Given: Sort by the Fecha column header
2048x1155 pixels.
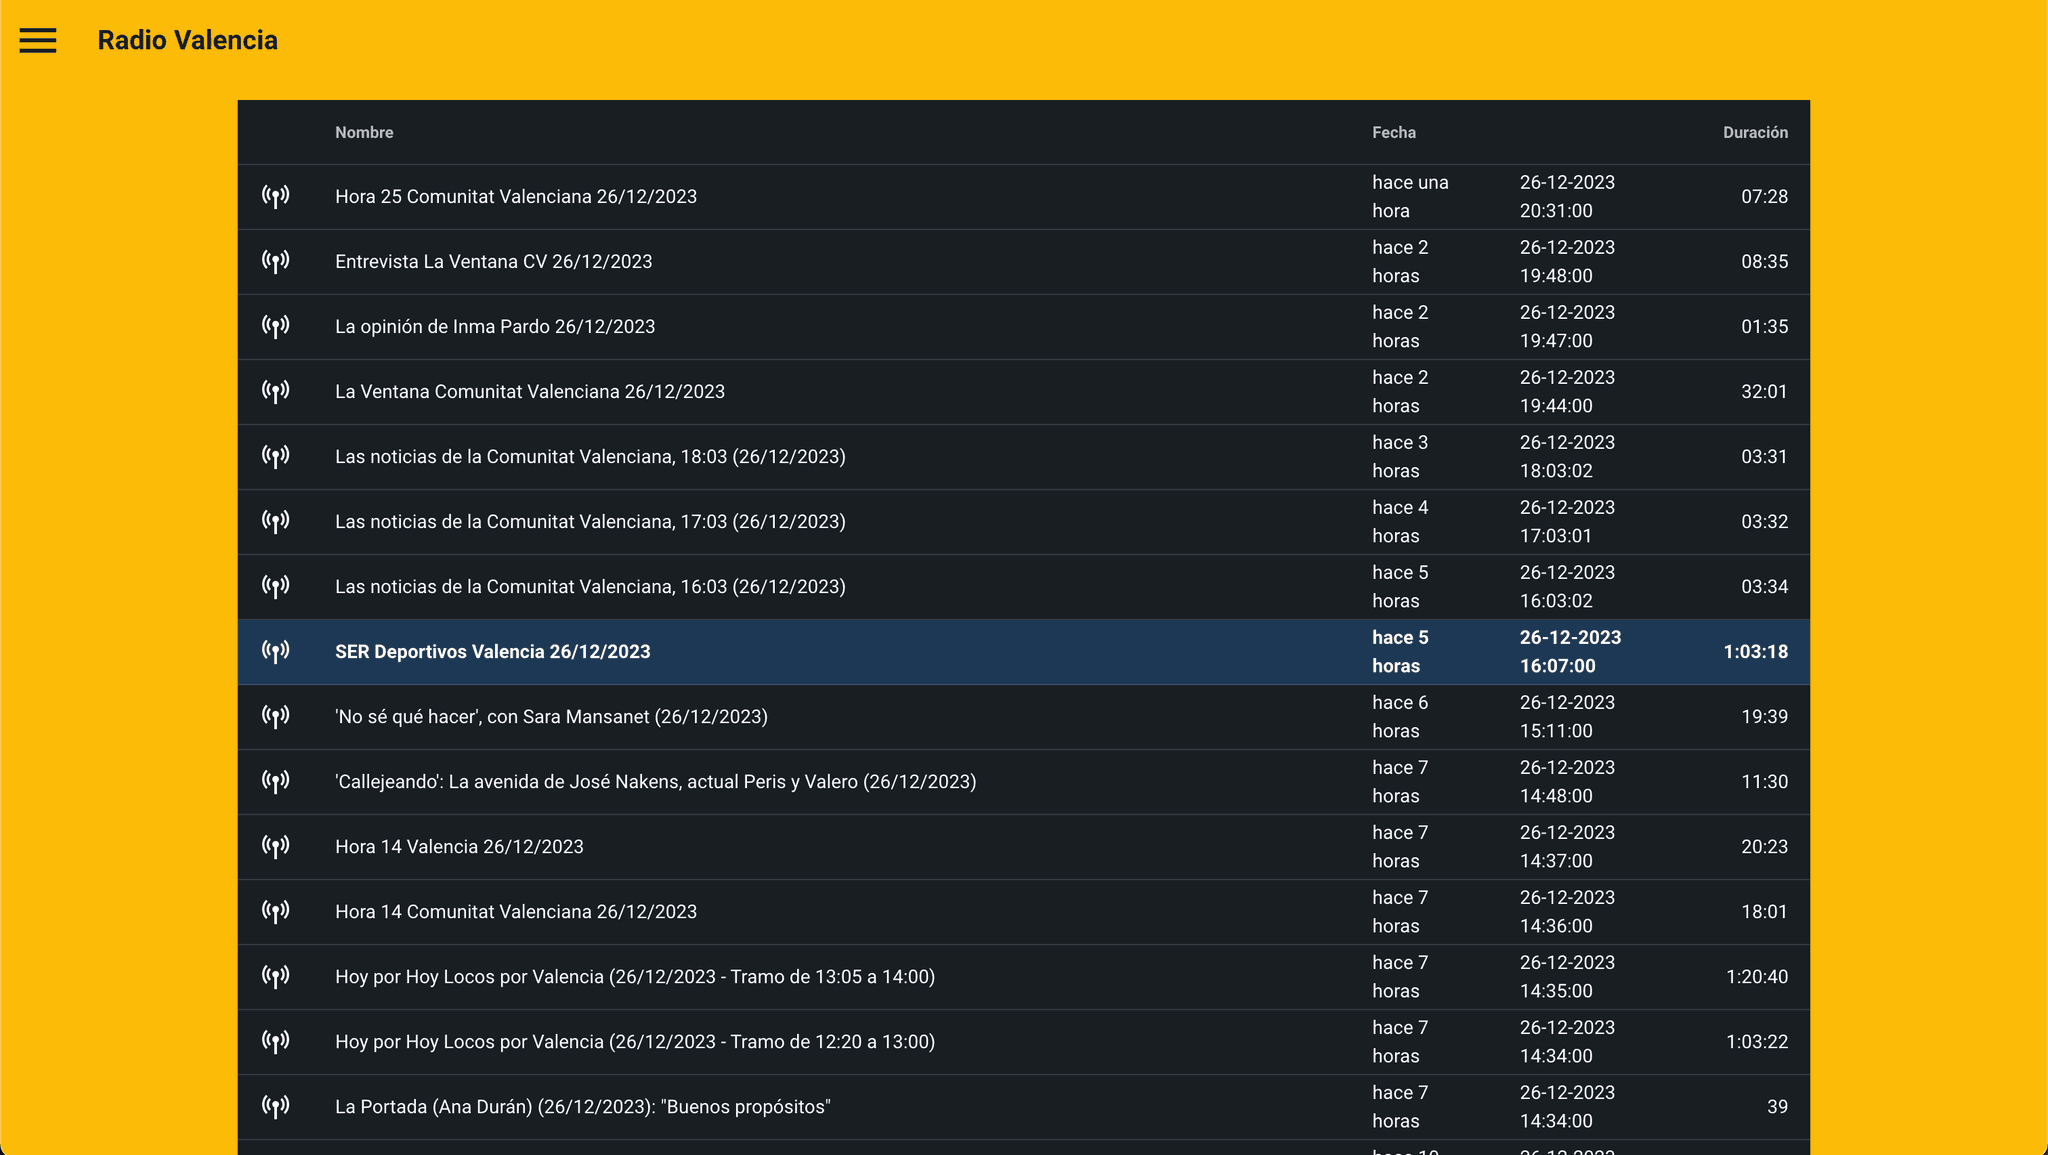Looking at the screenshot, I should click(x=1393, y=133).
